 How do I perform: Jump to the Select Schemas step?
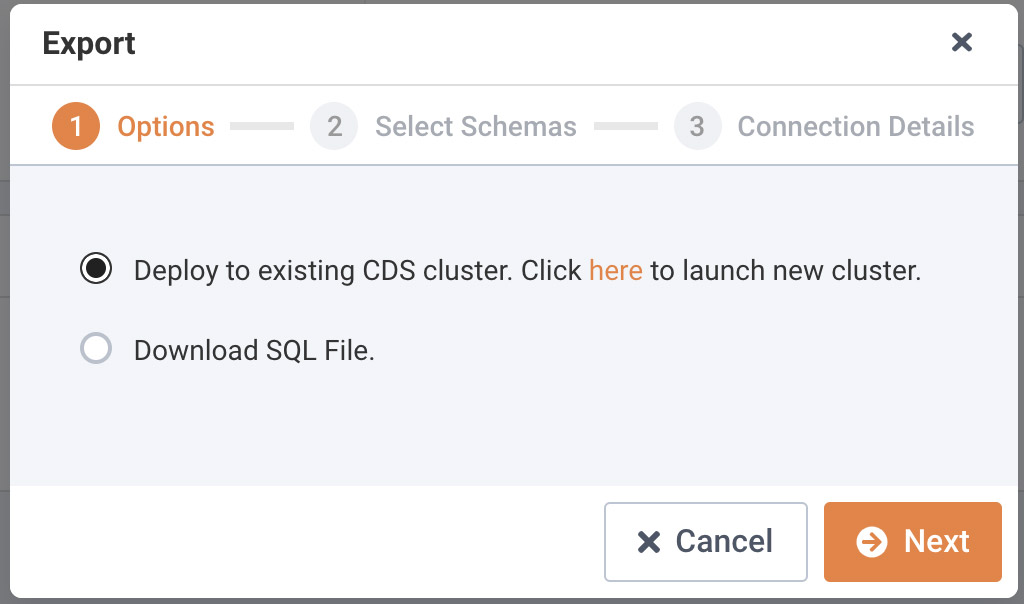[x=476, y=127]
